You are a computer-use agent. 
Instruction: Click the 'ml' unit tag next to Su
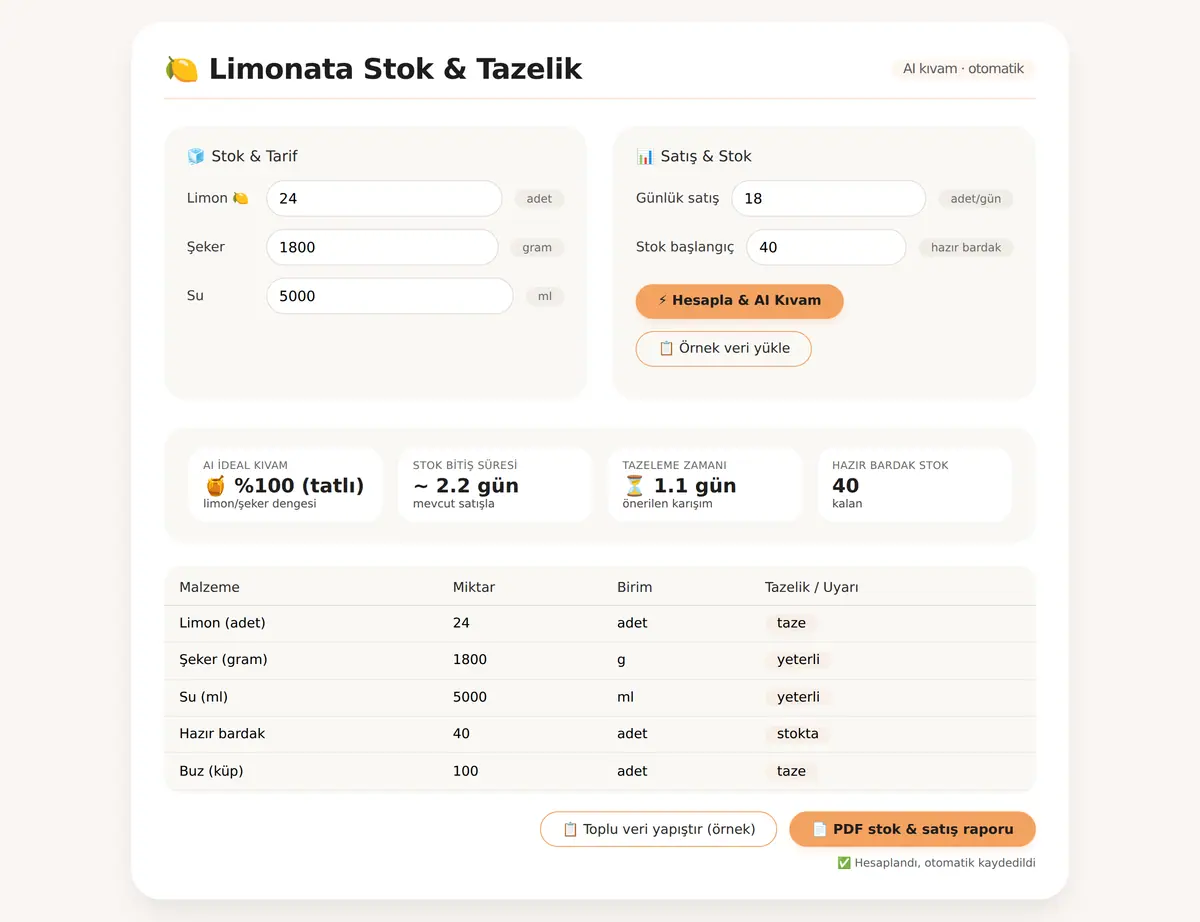point(545,296)
